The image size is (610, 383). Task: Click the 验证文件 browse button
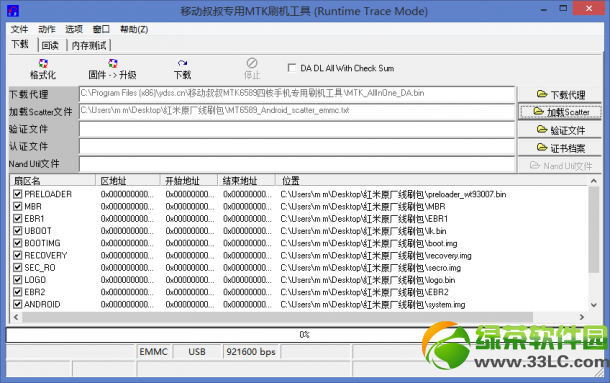pyautogui.click(x=560, y=130)
